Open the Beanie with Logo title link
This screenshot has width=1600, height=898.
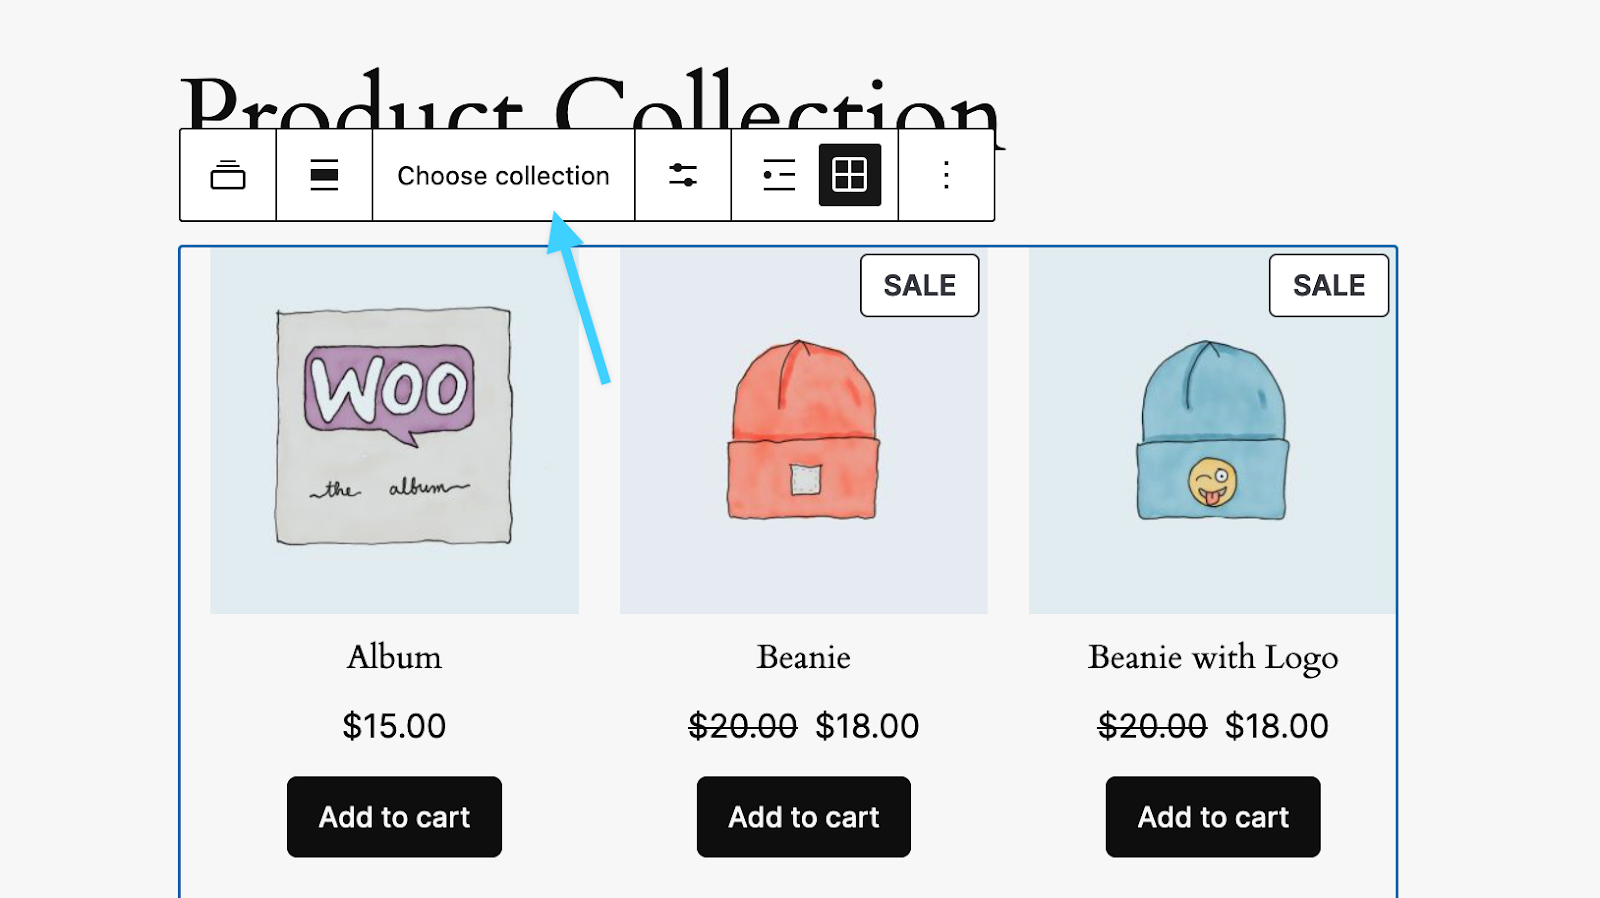tap(1212, 657)
